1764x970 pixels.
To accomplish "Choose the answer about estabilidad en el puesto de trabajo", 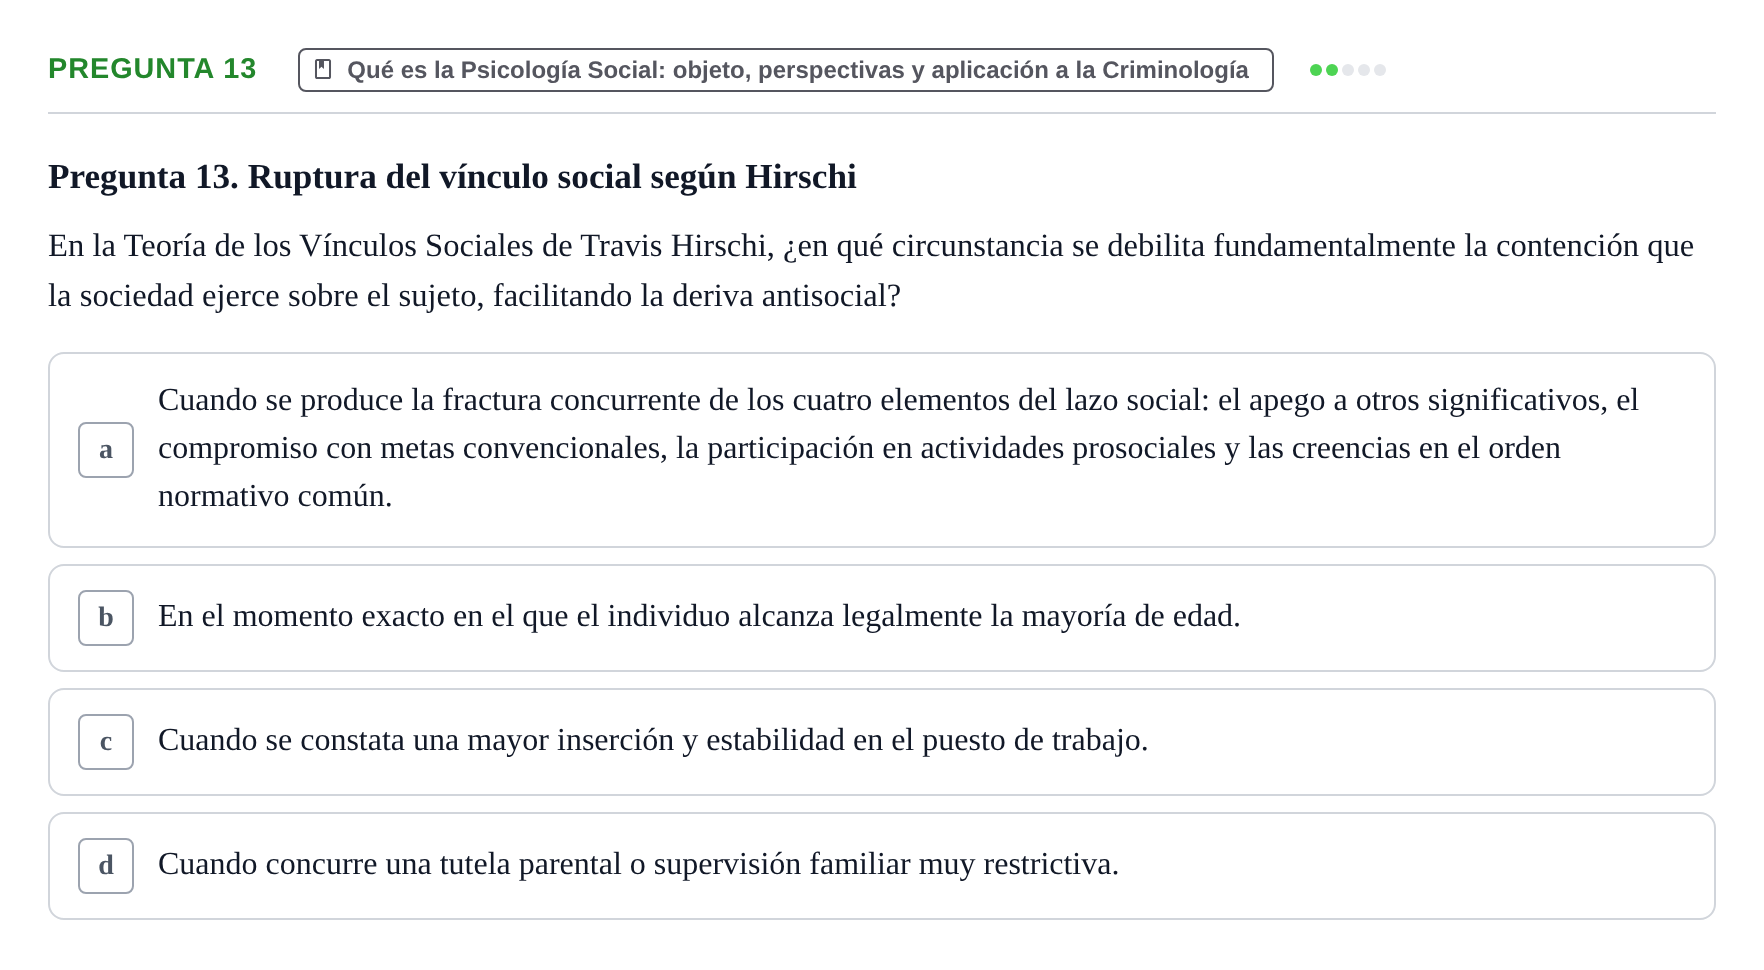I will point(882,742).
